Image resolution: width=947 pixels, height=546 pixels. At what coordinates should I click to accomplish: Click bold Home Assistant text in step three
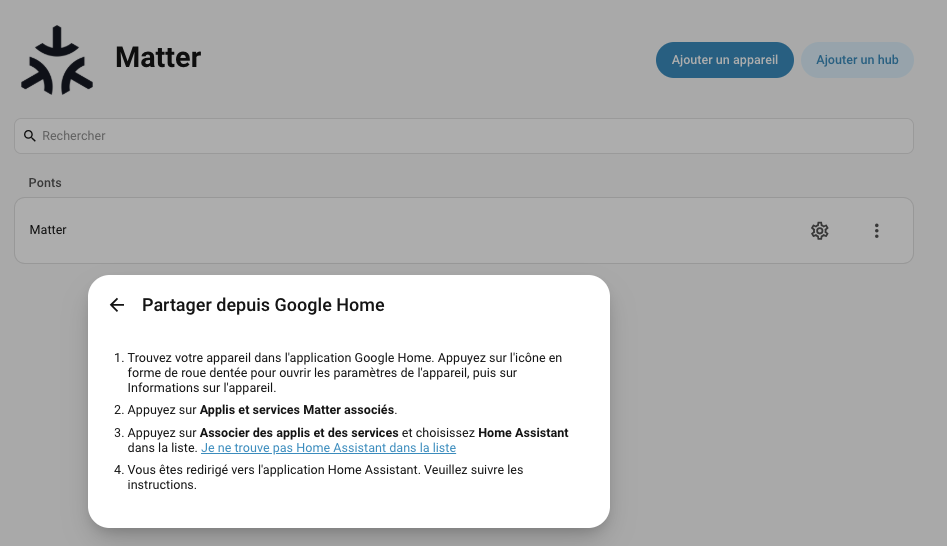pos(523,432)
